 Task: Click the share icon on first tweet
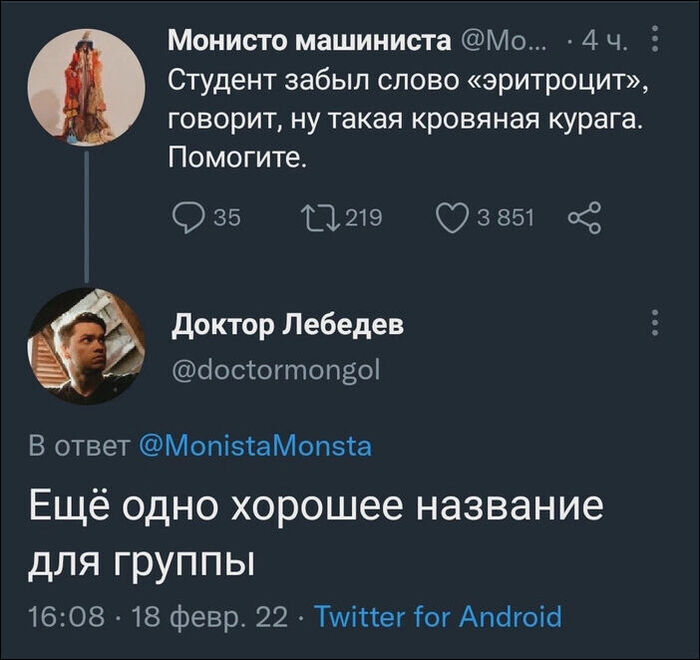coord(584,218)
